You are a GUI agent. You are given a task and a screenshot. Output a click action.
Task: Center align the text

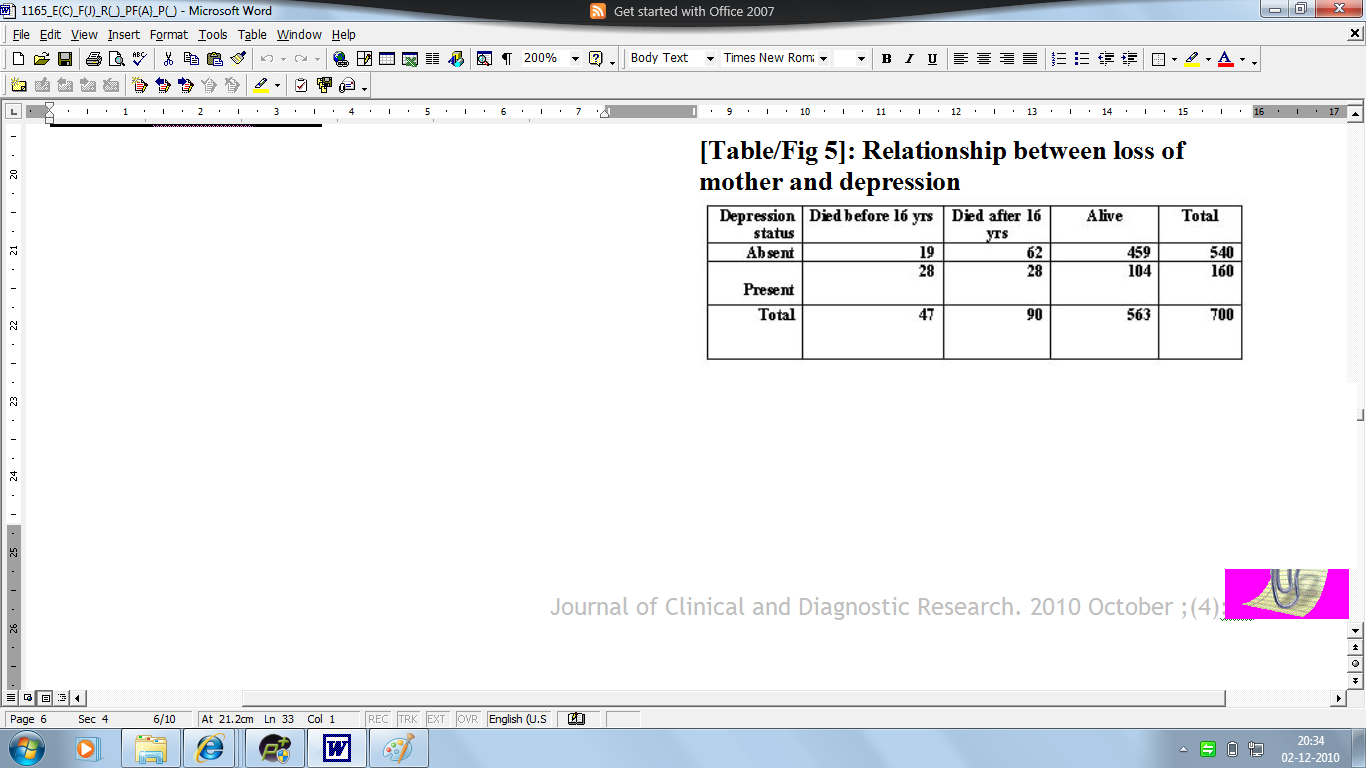click(x=984, y=59)
